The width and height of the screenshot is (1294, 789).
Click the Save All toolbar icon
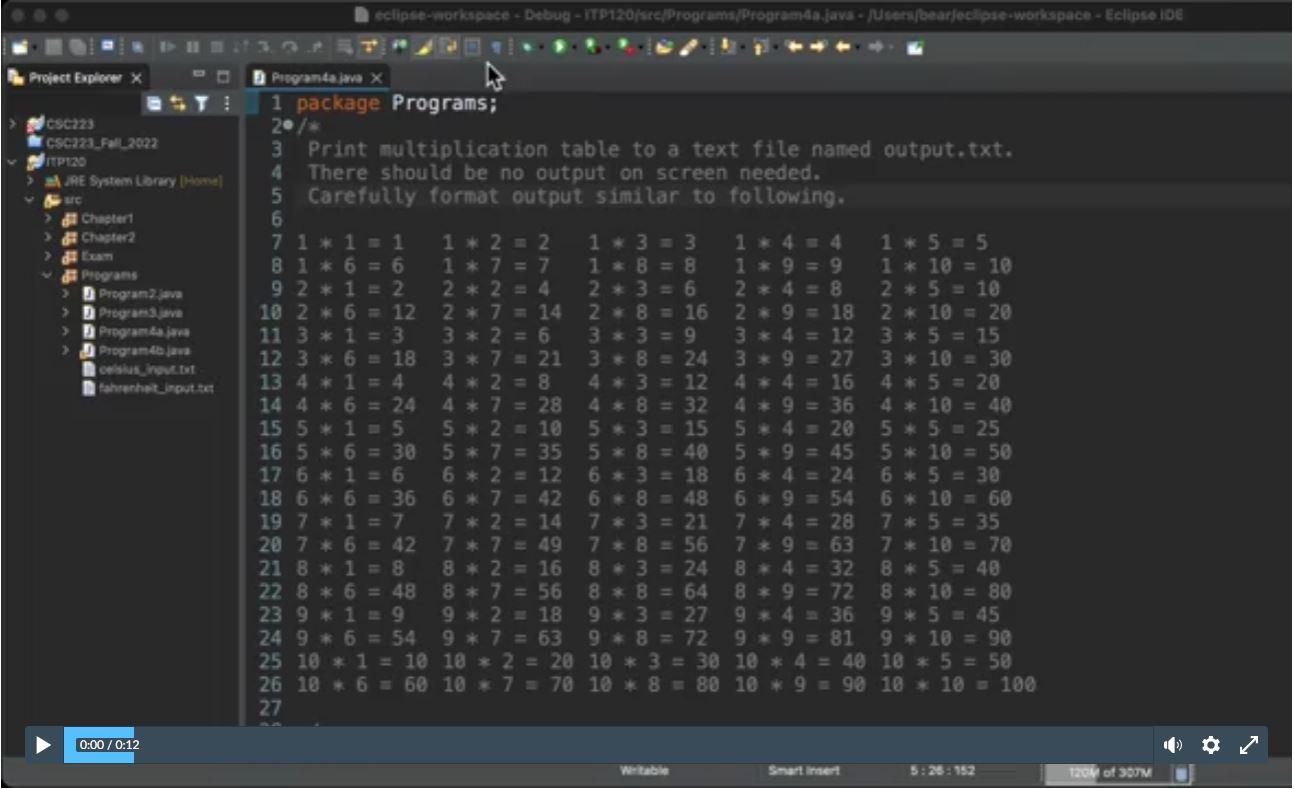(x=77, y=47)
